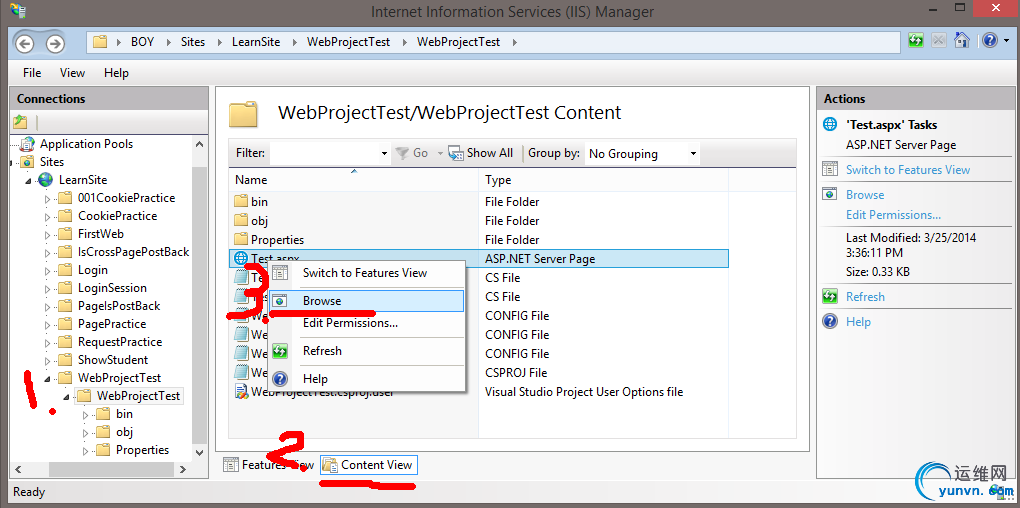Click the IIS Manager title bar icon

point(18,10)
